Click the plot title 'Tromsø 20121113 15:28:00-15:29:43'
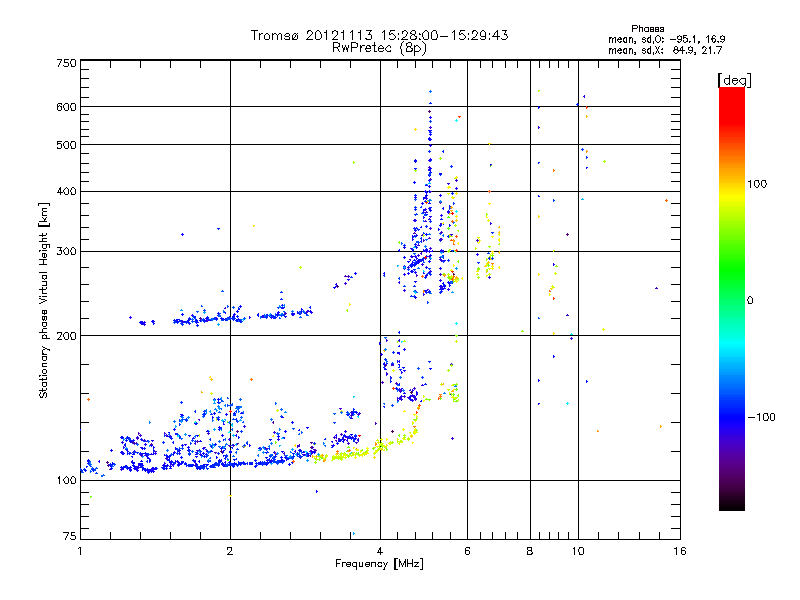Image resolution: width=800 pixels, height=600 pixels. point(379,35)
